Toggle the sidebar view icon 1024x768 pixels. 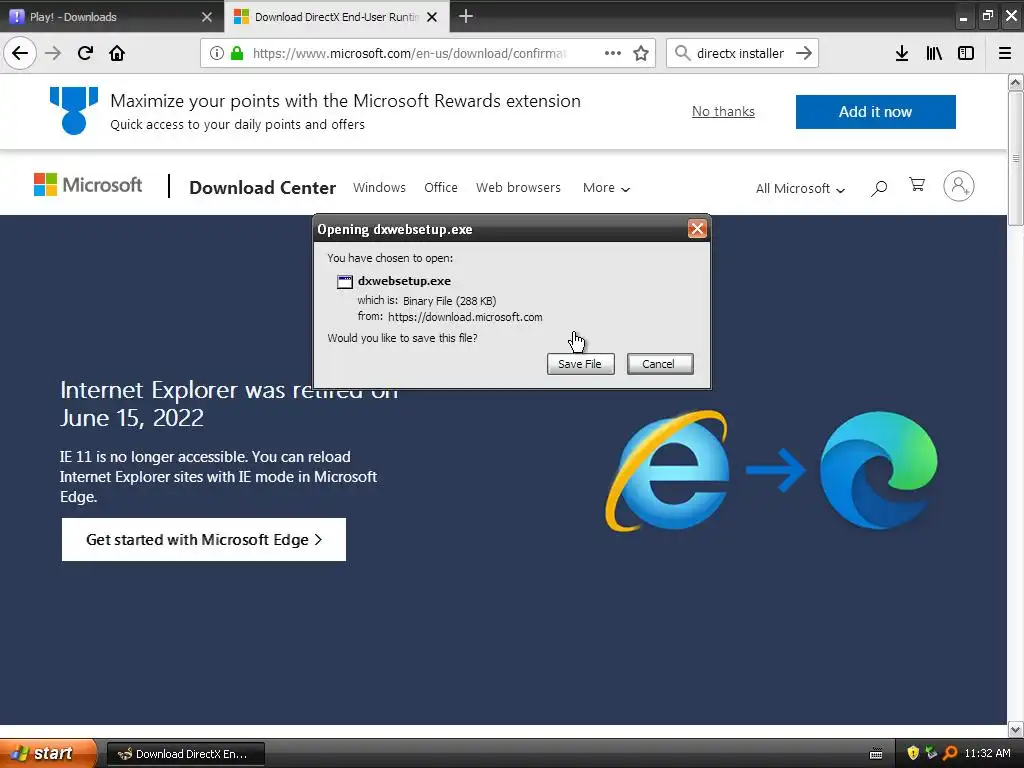966,53
